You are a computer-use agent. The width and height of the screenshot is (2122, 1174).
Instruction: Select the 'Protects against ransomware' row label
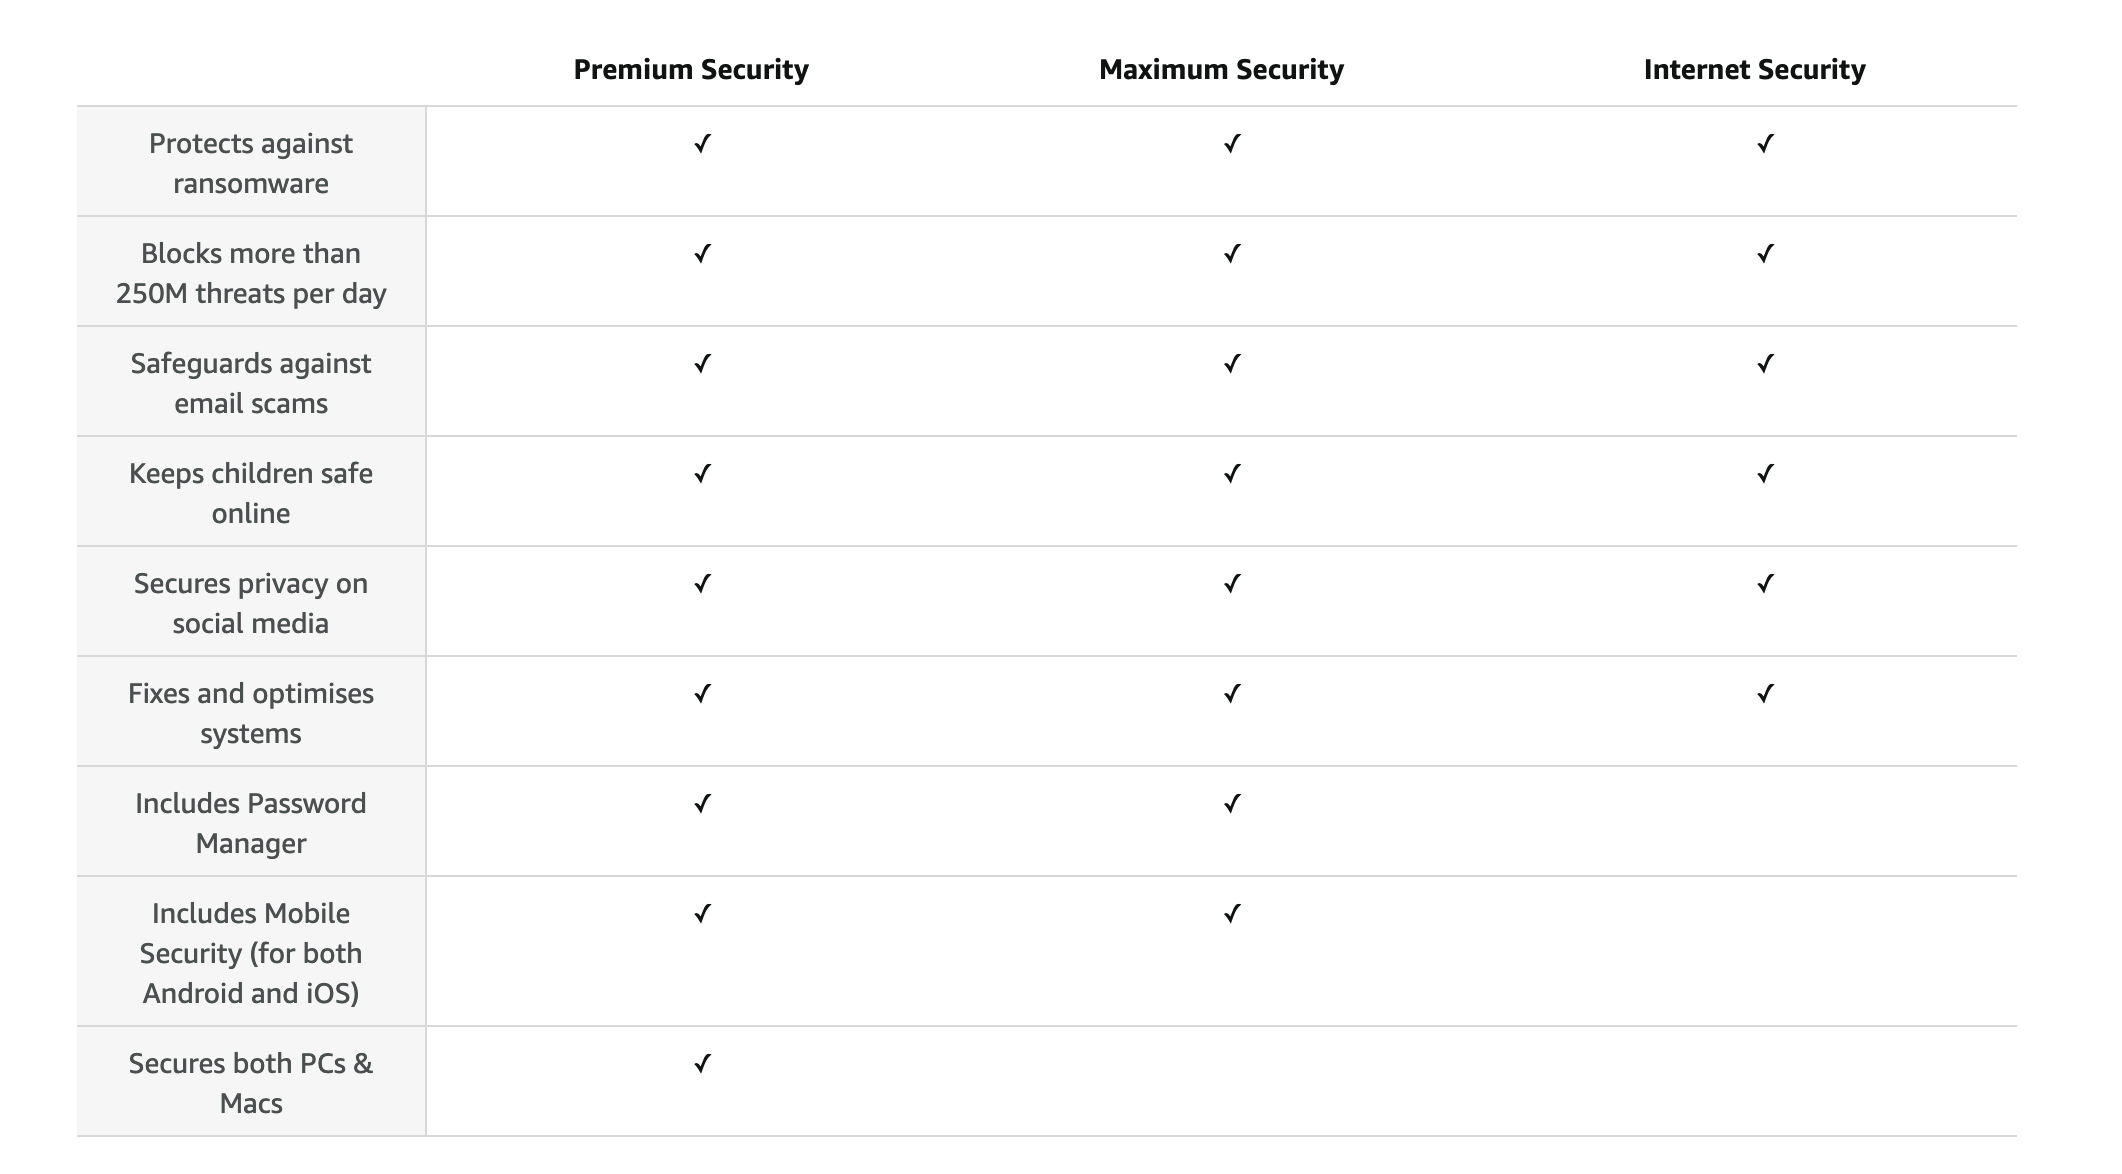(x=251, y=163)
